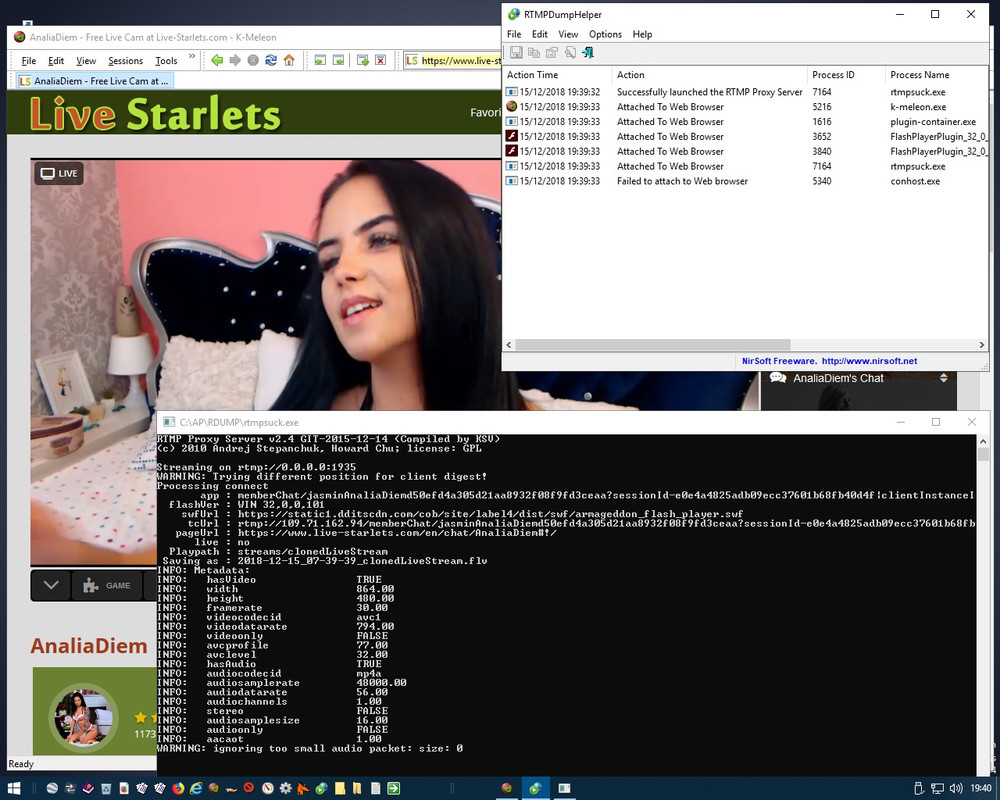The width and height of the screenshot is (1000, 800).
Task: Select row with Process ID 3652
Action: tap(746, 137)
